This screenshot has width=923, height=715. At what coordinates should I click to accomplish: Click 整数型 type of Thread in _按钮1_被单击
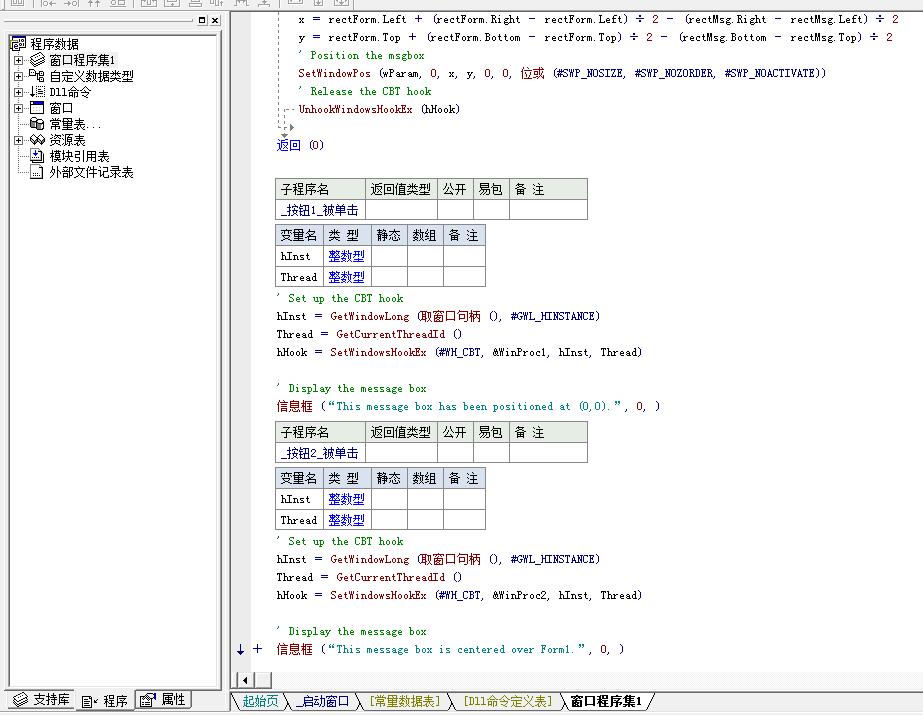(x=346, y=277)
